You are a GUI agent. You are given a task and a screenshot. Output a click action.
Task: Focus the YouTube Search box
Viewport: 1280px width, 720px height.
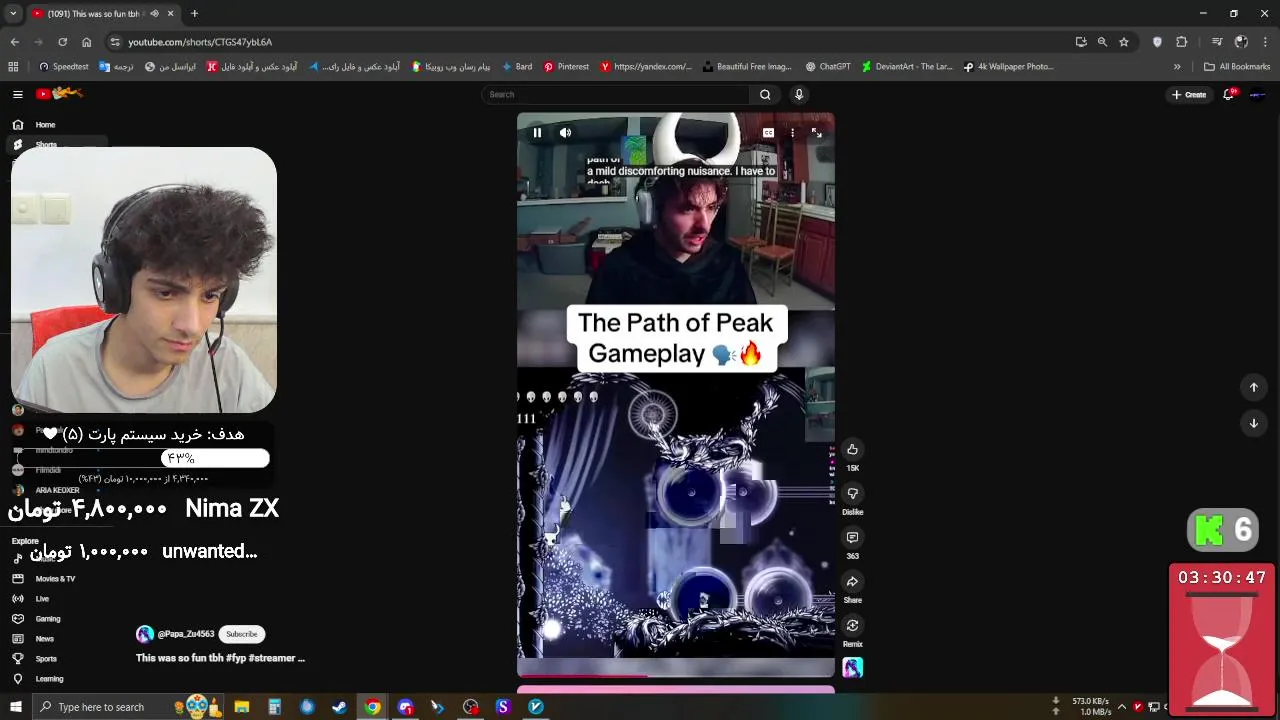615,94
